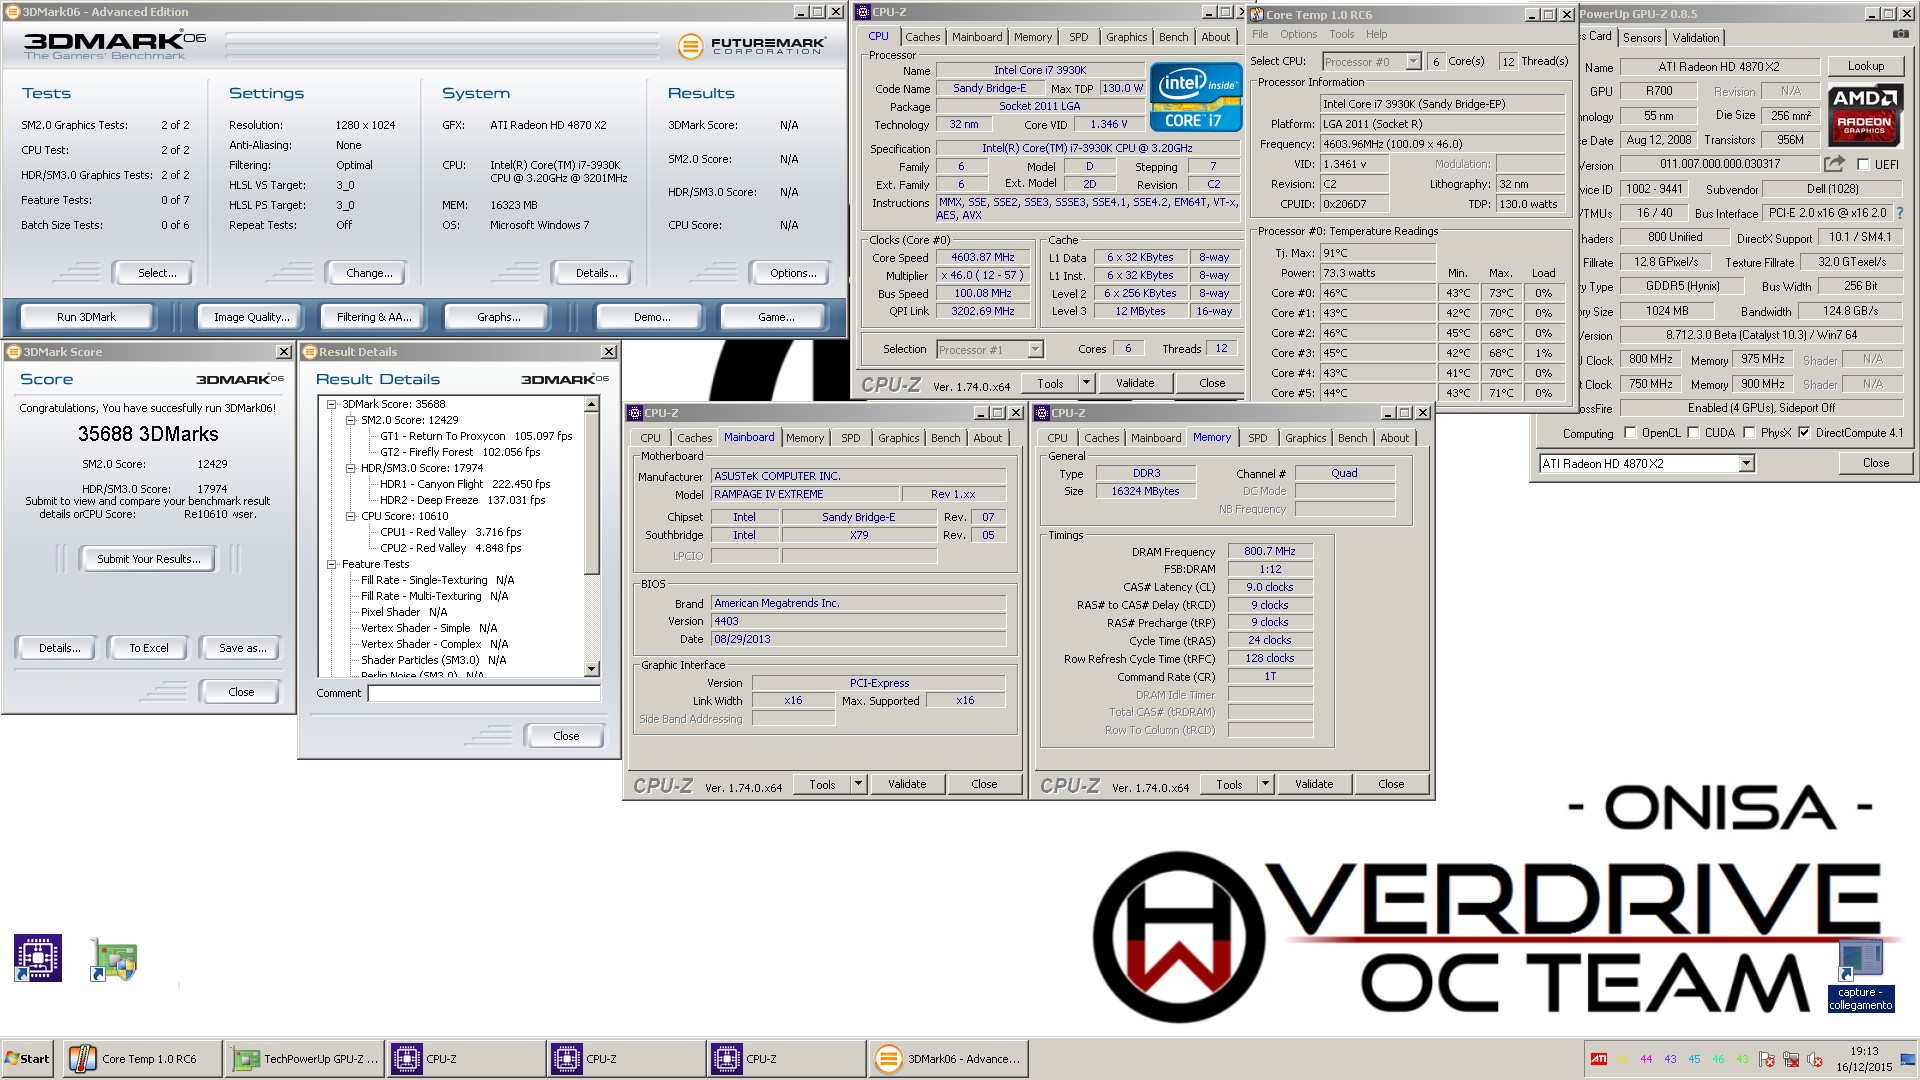This screenshot has width=1920, height=1080.
Task: Click the Save as... button in 3DMark Score
Action: click(x=242, y=648)
